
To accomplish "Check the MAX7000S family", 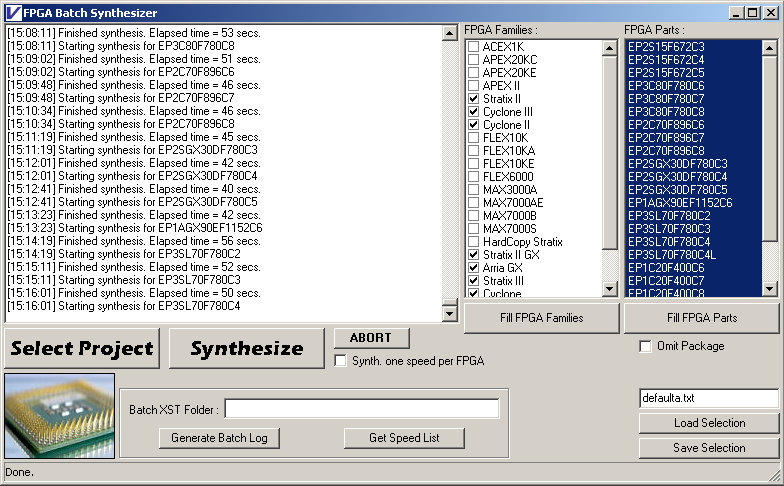I will click(474, 228).
